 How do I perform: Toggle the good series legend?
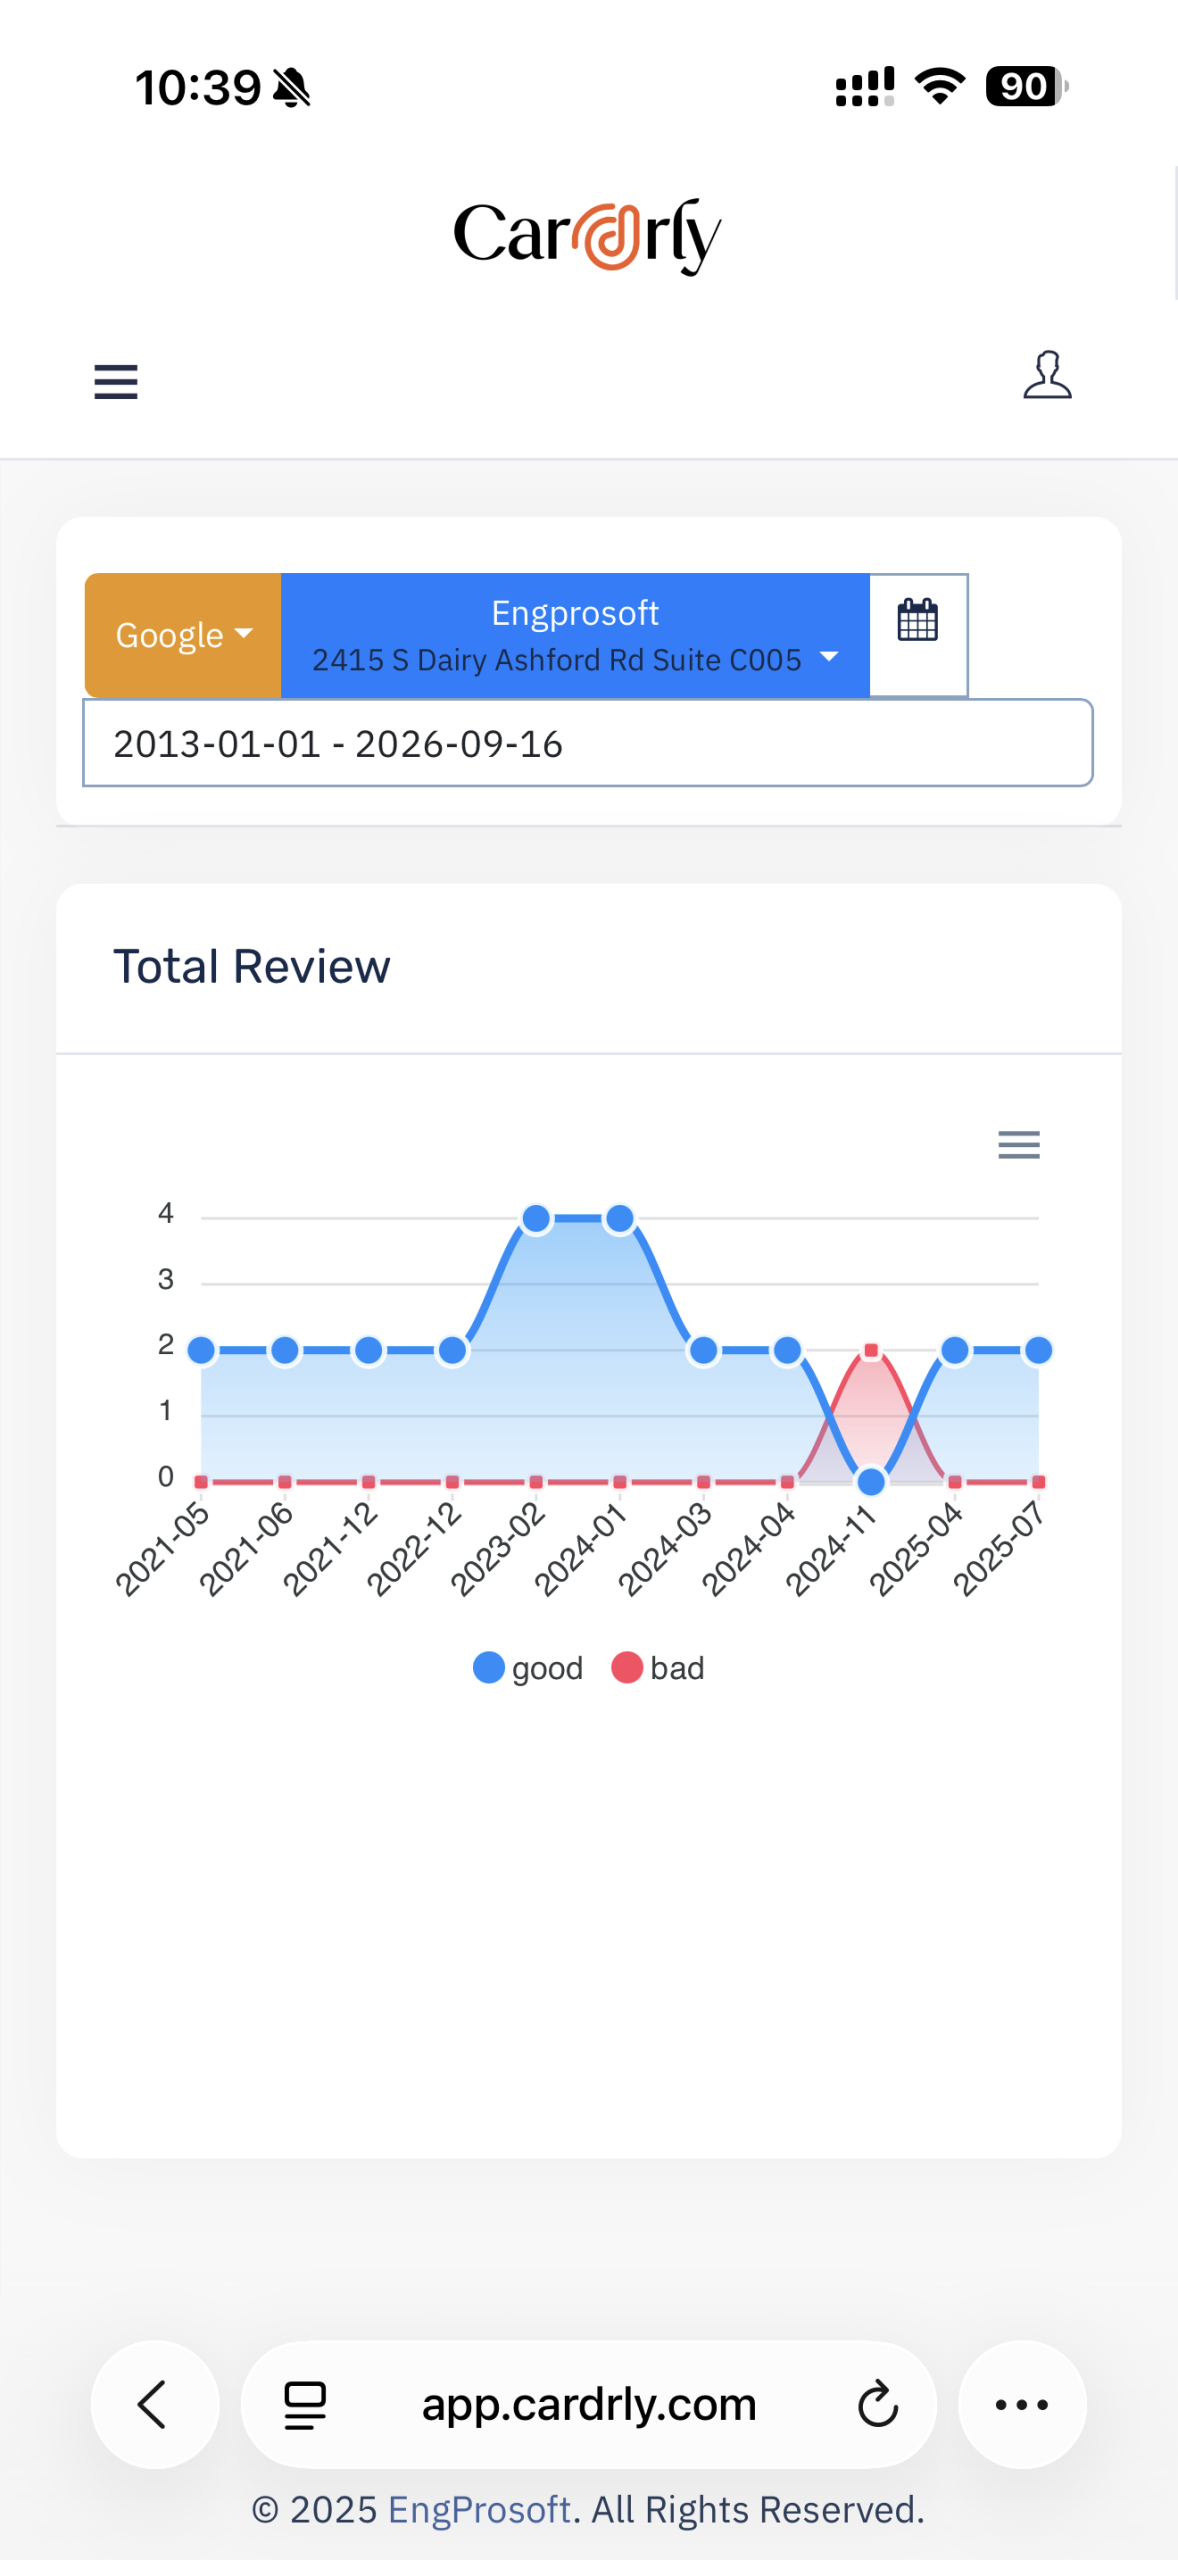[528, 1668]
